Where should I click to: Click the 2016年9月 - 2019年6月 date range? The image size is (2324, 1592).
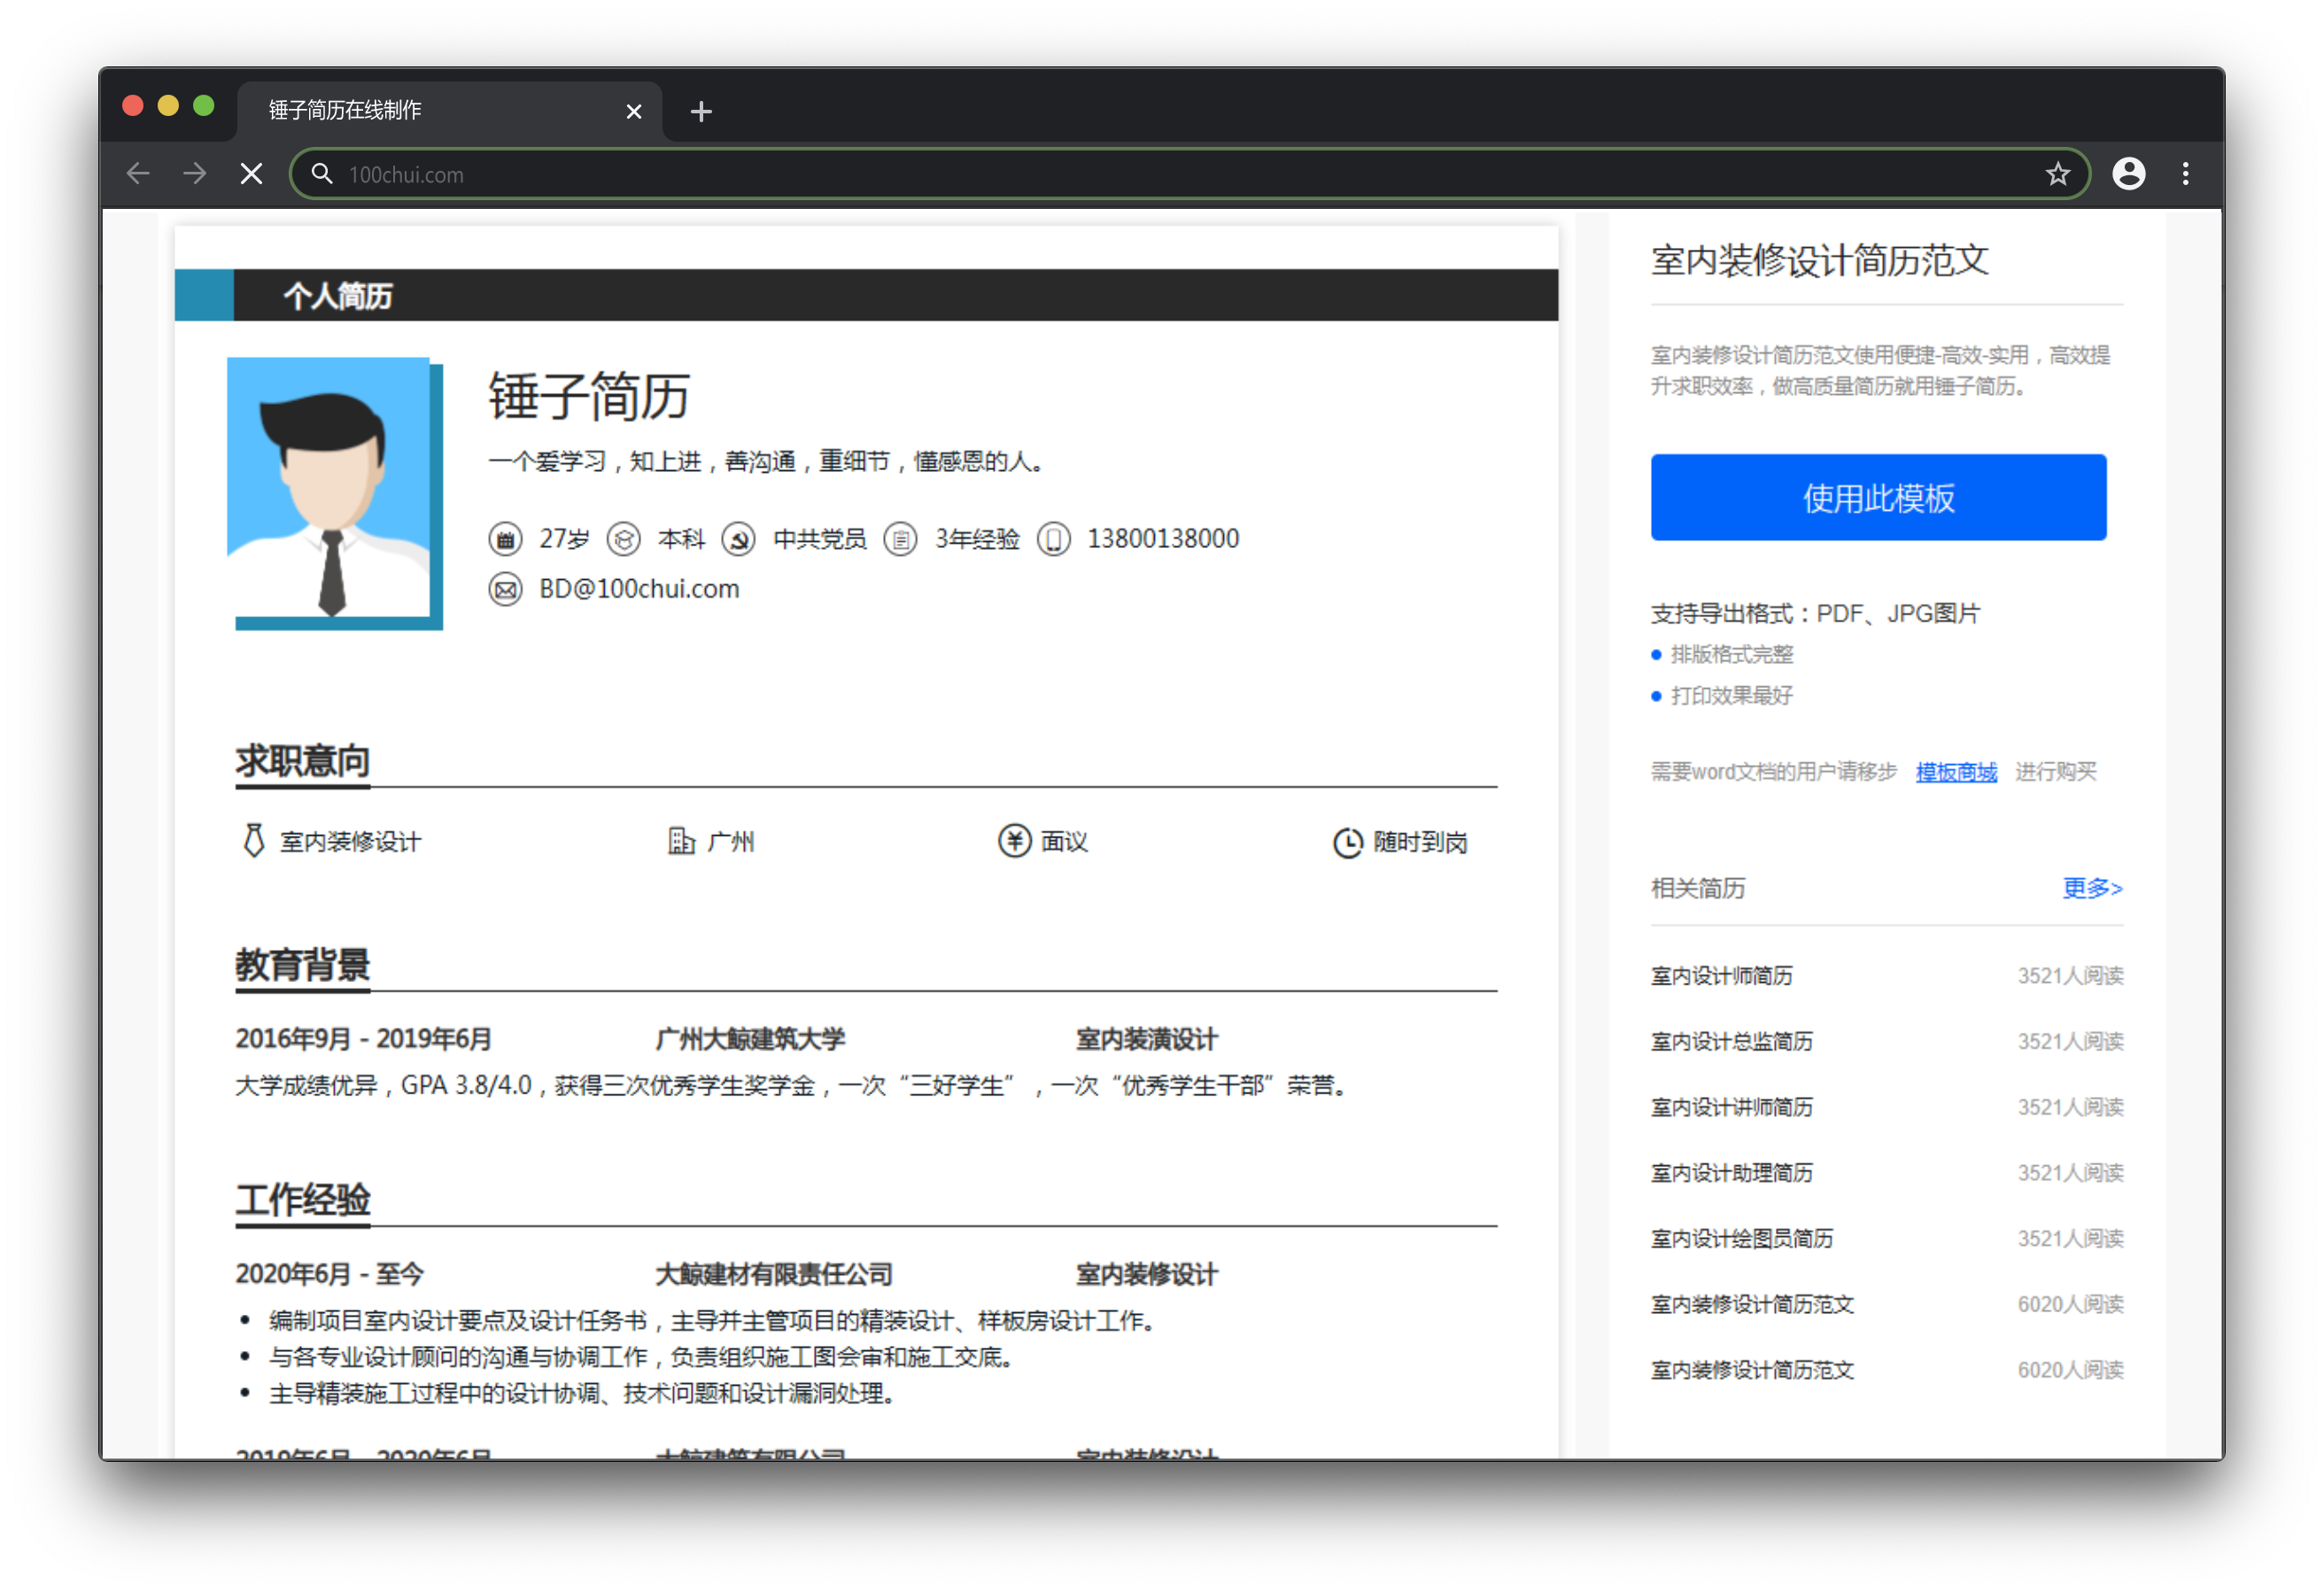click(x=363, y=1038)
